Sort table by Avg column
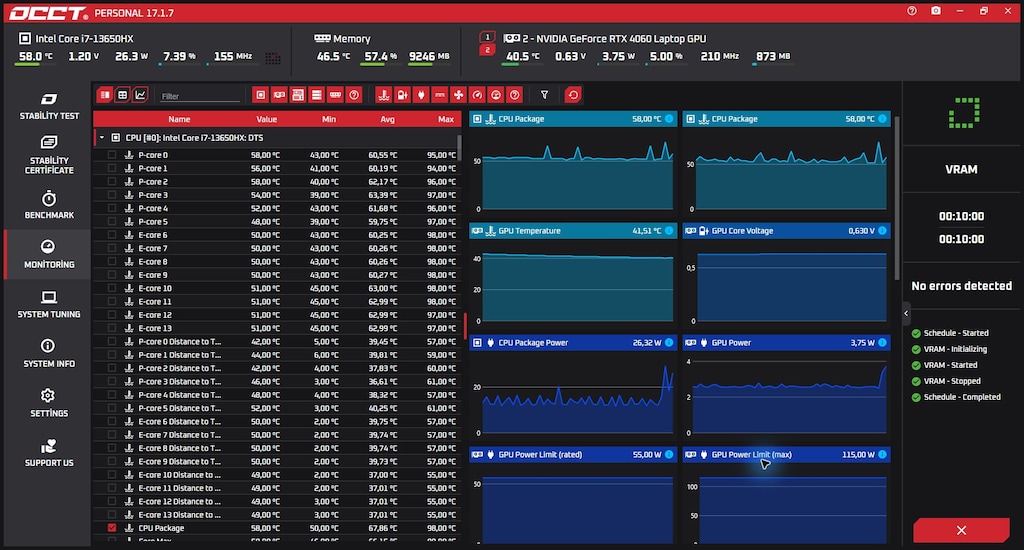 coord(387,119)
